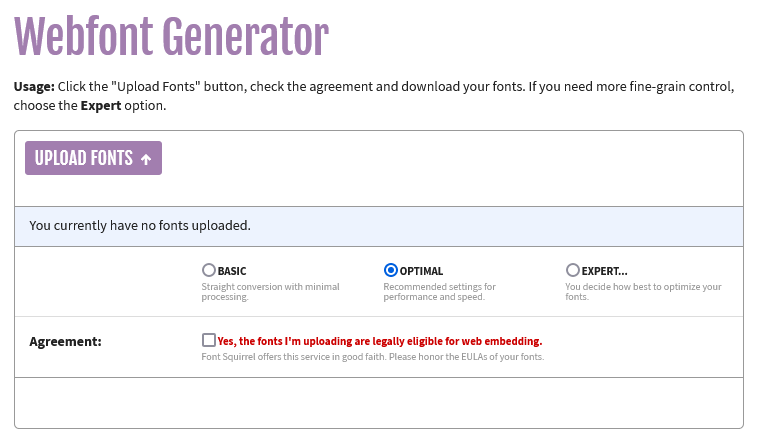Click the OPTIMAL option label

pos(421,271)
